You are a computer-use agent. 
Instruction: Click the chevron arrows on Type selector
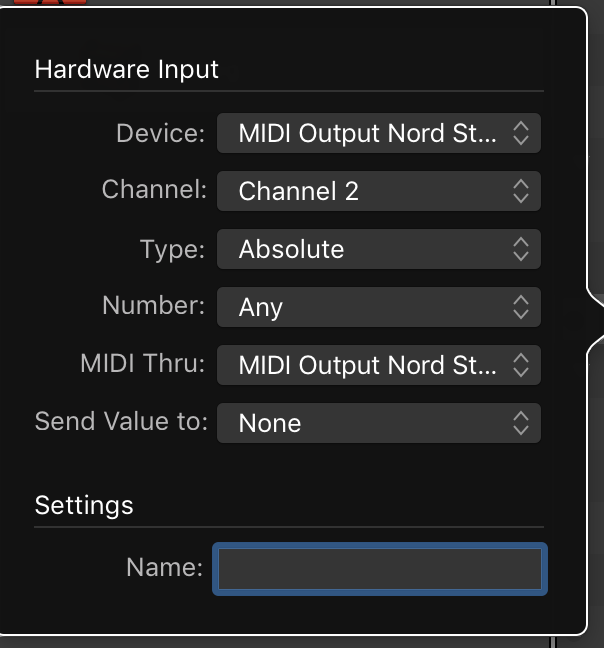(520, 249)
